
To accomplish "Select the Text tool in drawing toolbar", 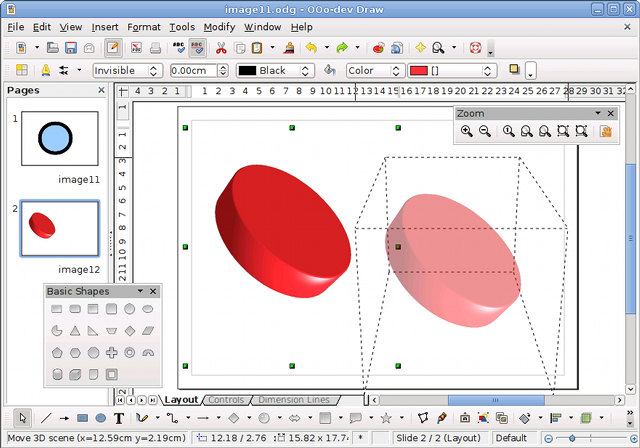I will pos(119,418).
